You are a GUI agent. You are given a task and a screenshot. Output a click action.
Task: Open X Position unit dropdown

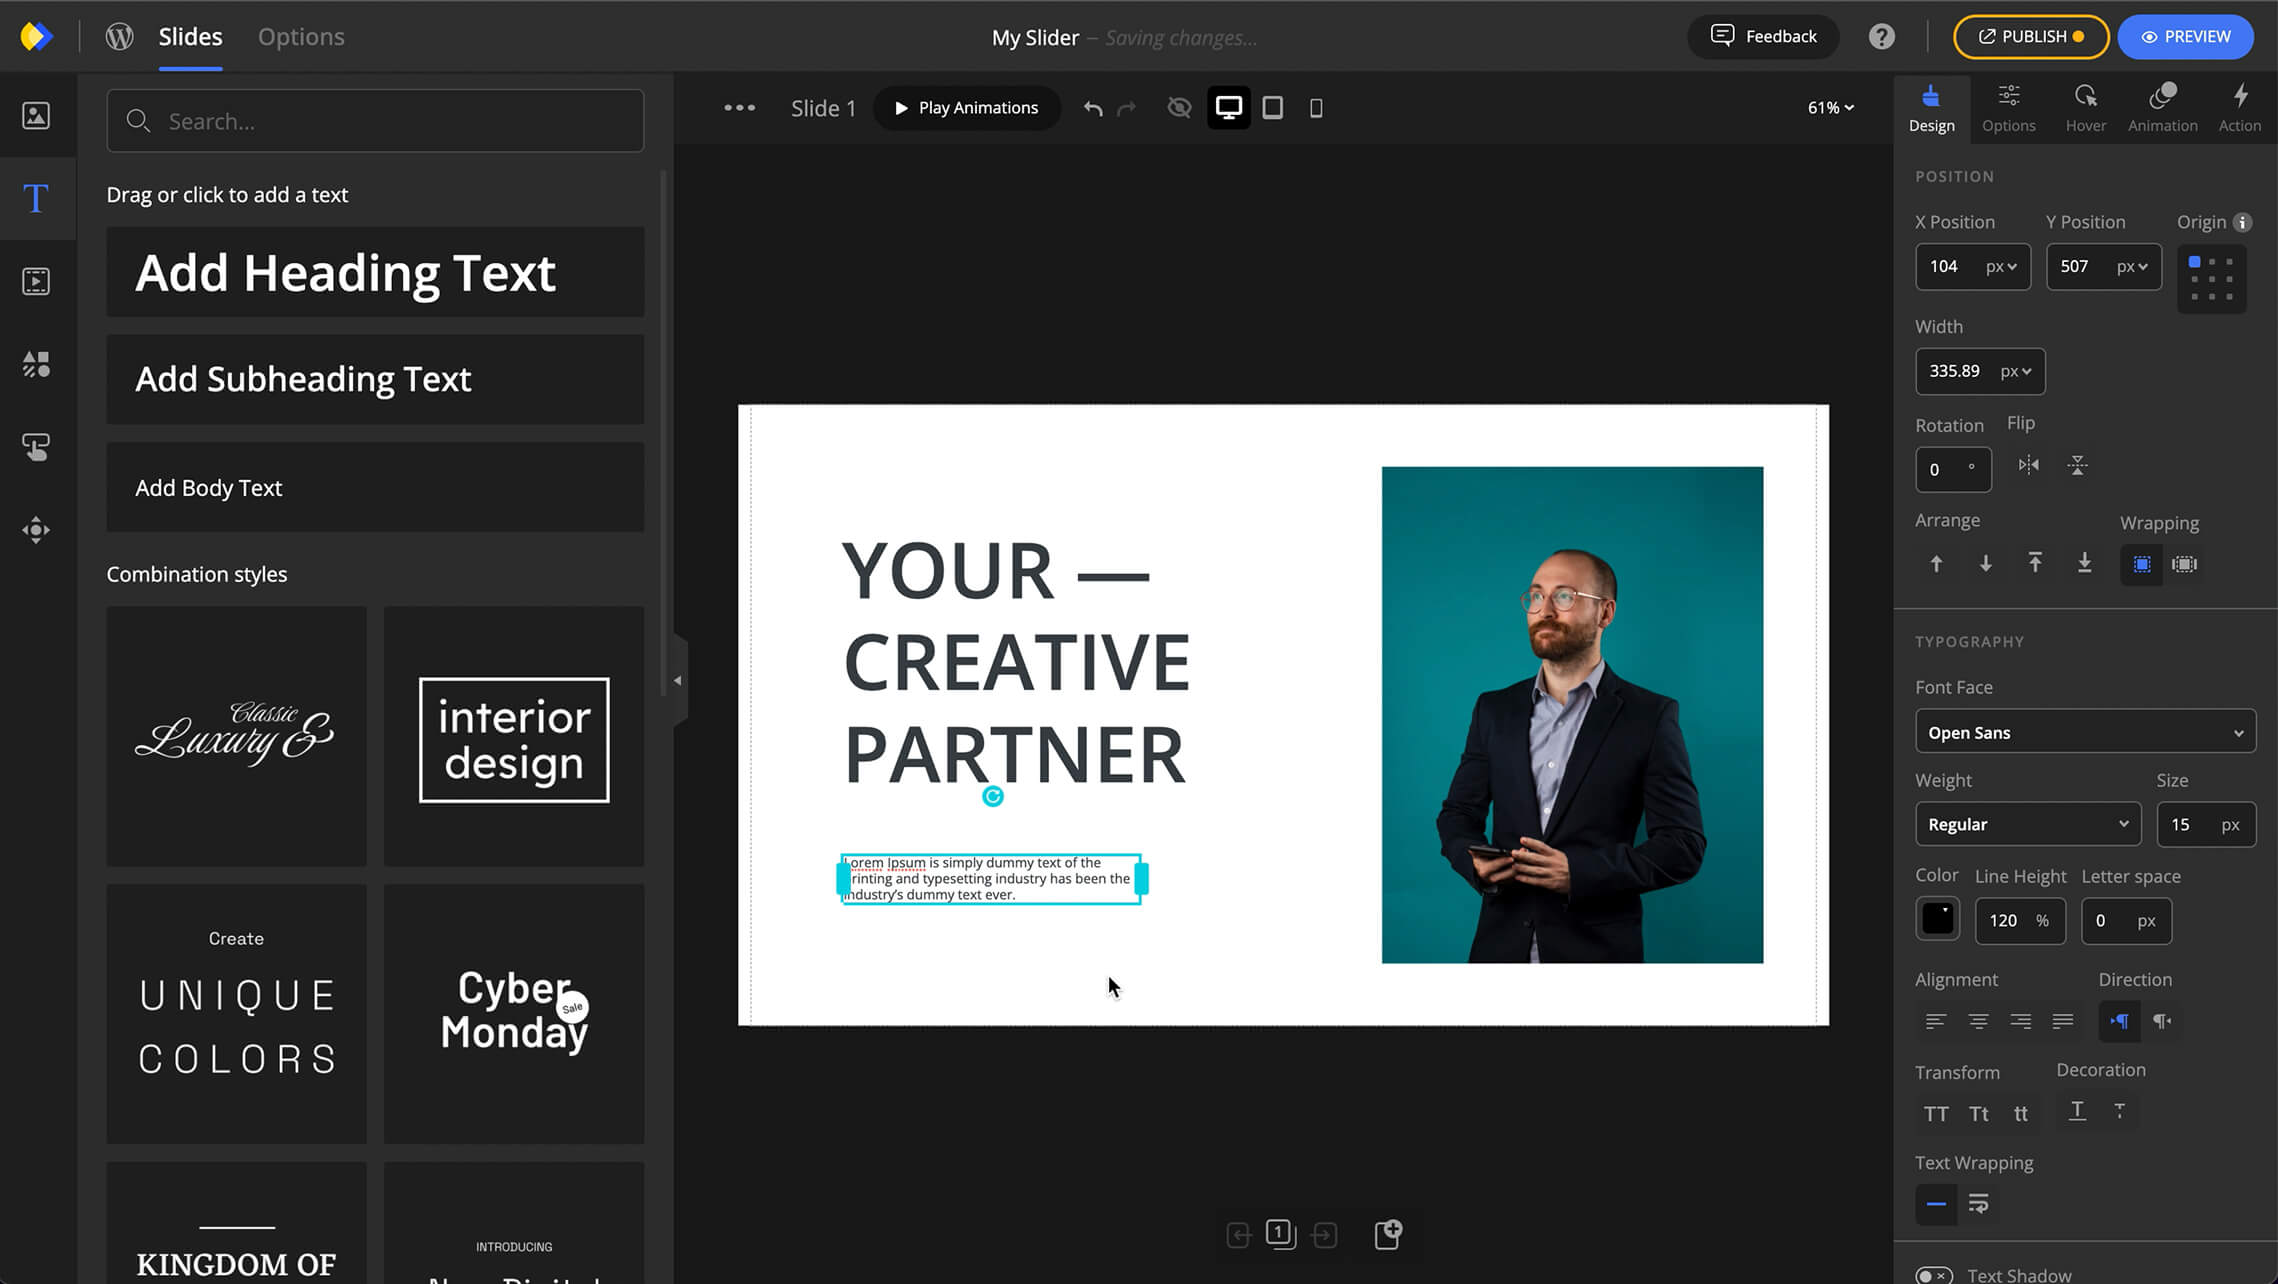(x=2001, y=267)
